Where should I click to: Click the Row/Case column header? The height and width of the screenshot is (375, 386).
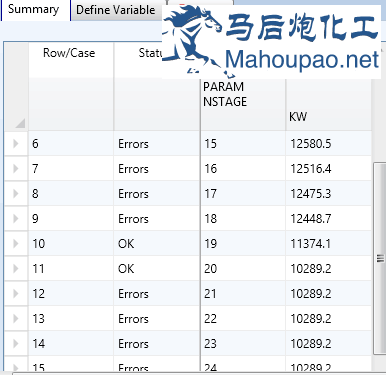pyautogui.click(x=71, y=60)
